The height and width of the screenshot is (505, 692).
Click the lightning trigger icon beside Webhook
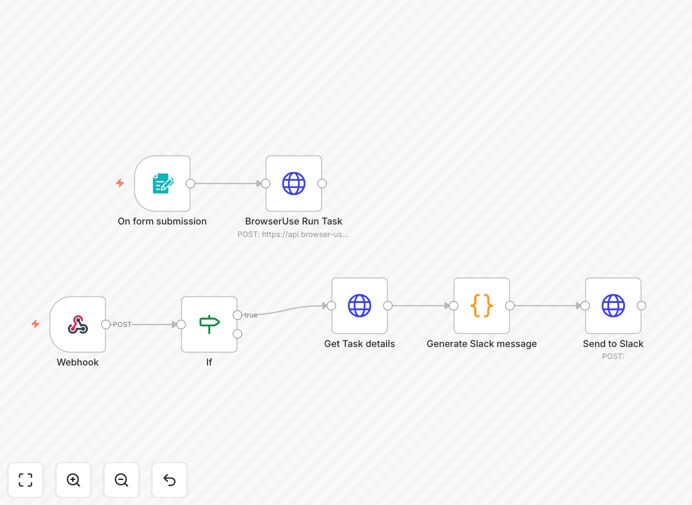pyautogui.click(x=35, y=324)
